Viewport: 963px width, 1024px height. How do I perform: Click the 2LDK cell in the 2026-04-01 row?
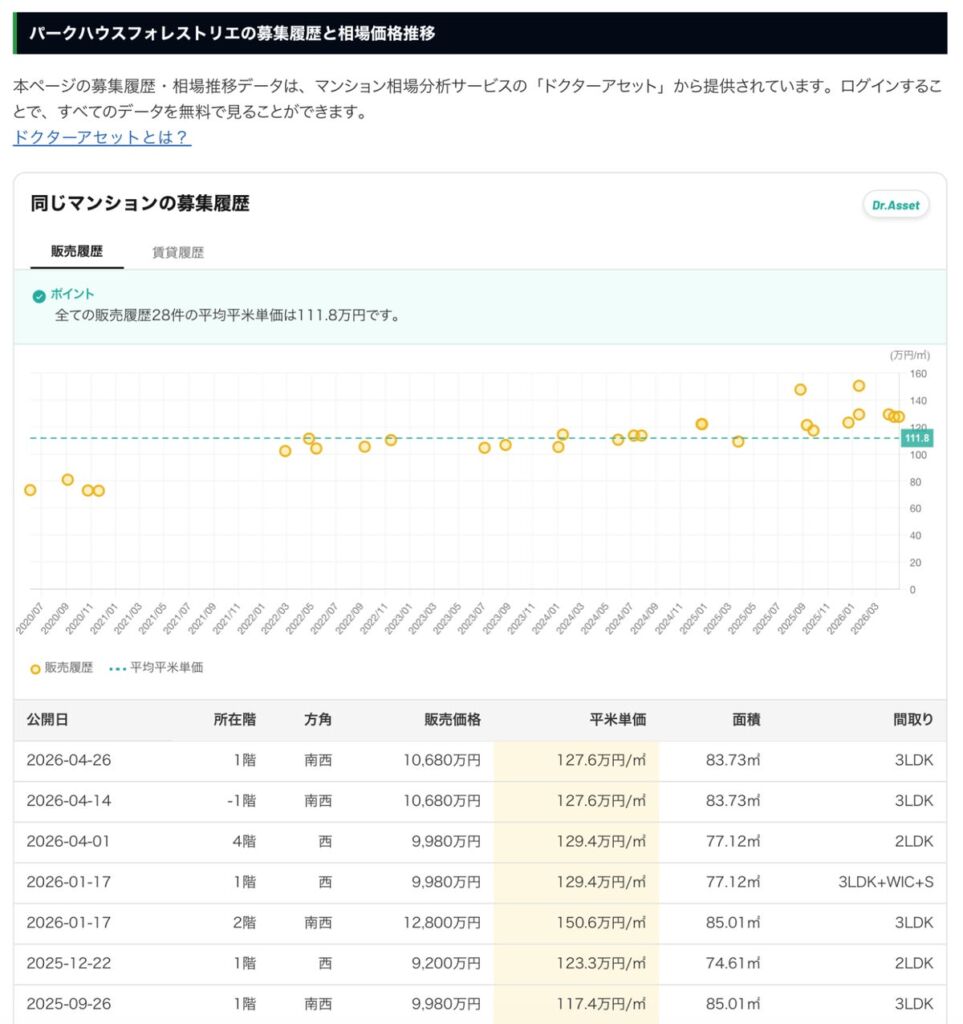(913, 841)
